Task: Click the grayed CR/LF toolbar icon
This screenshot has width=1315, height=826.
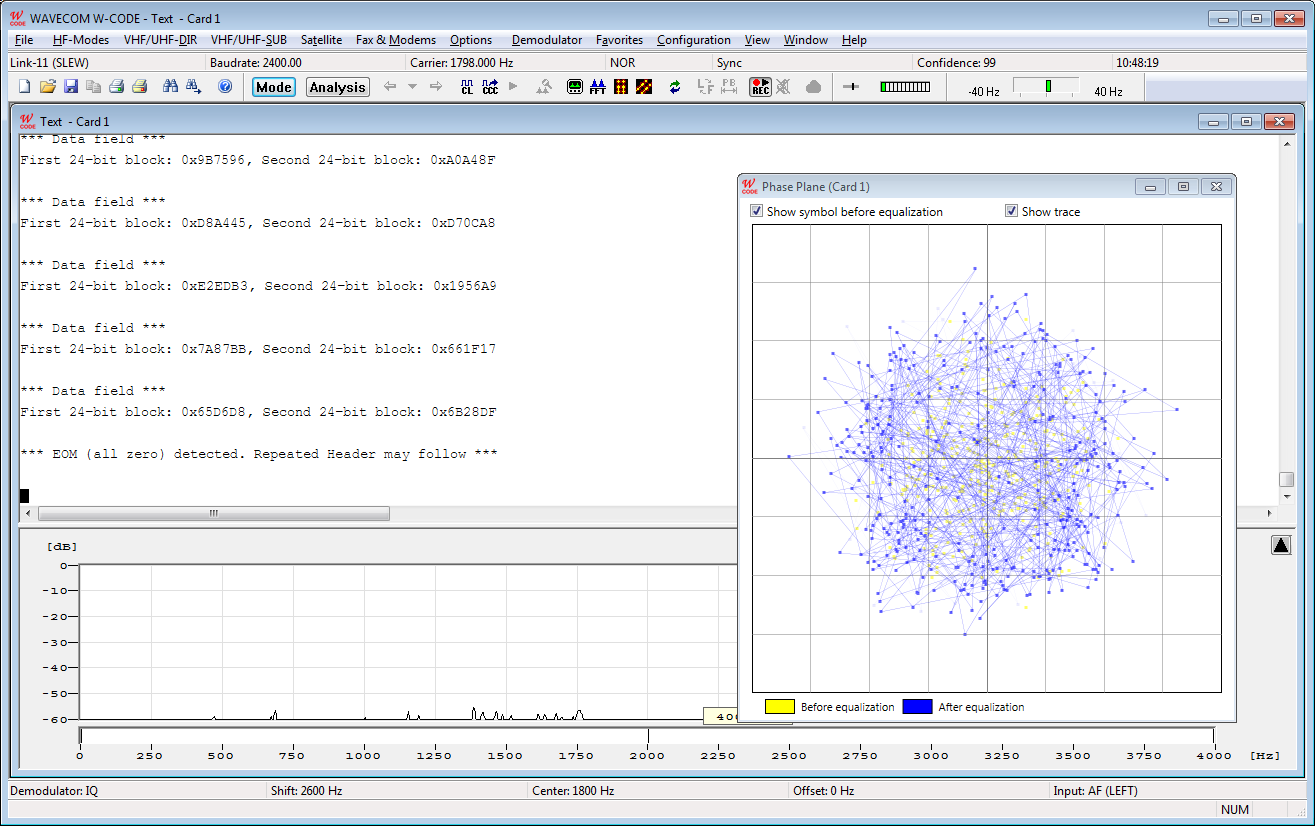Action: 706,87
